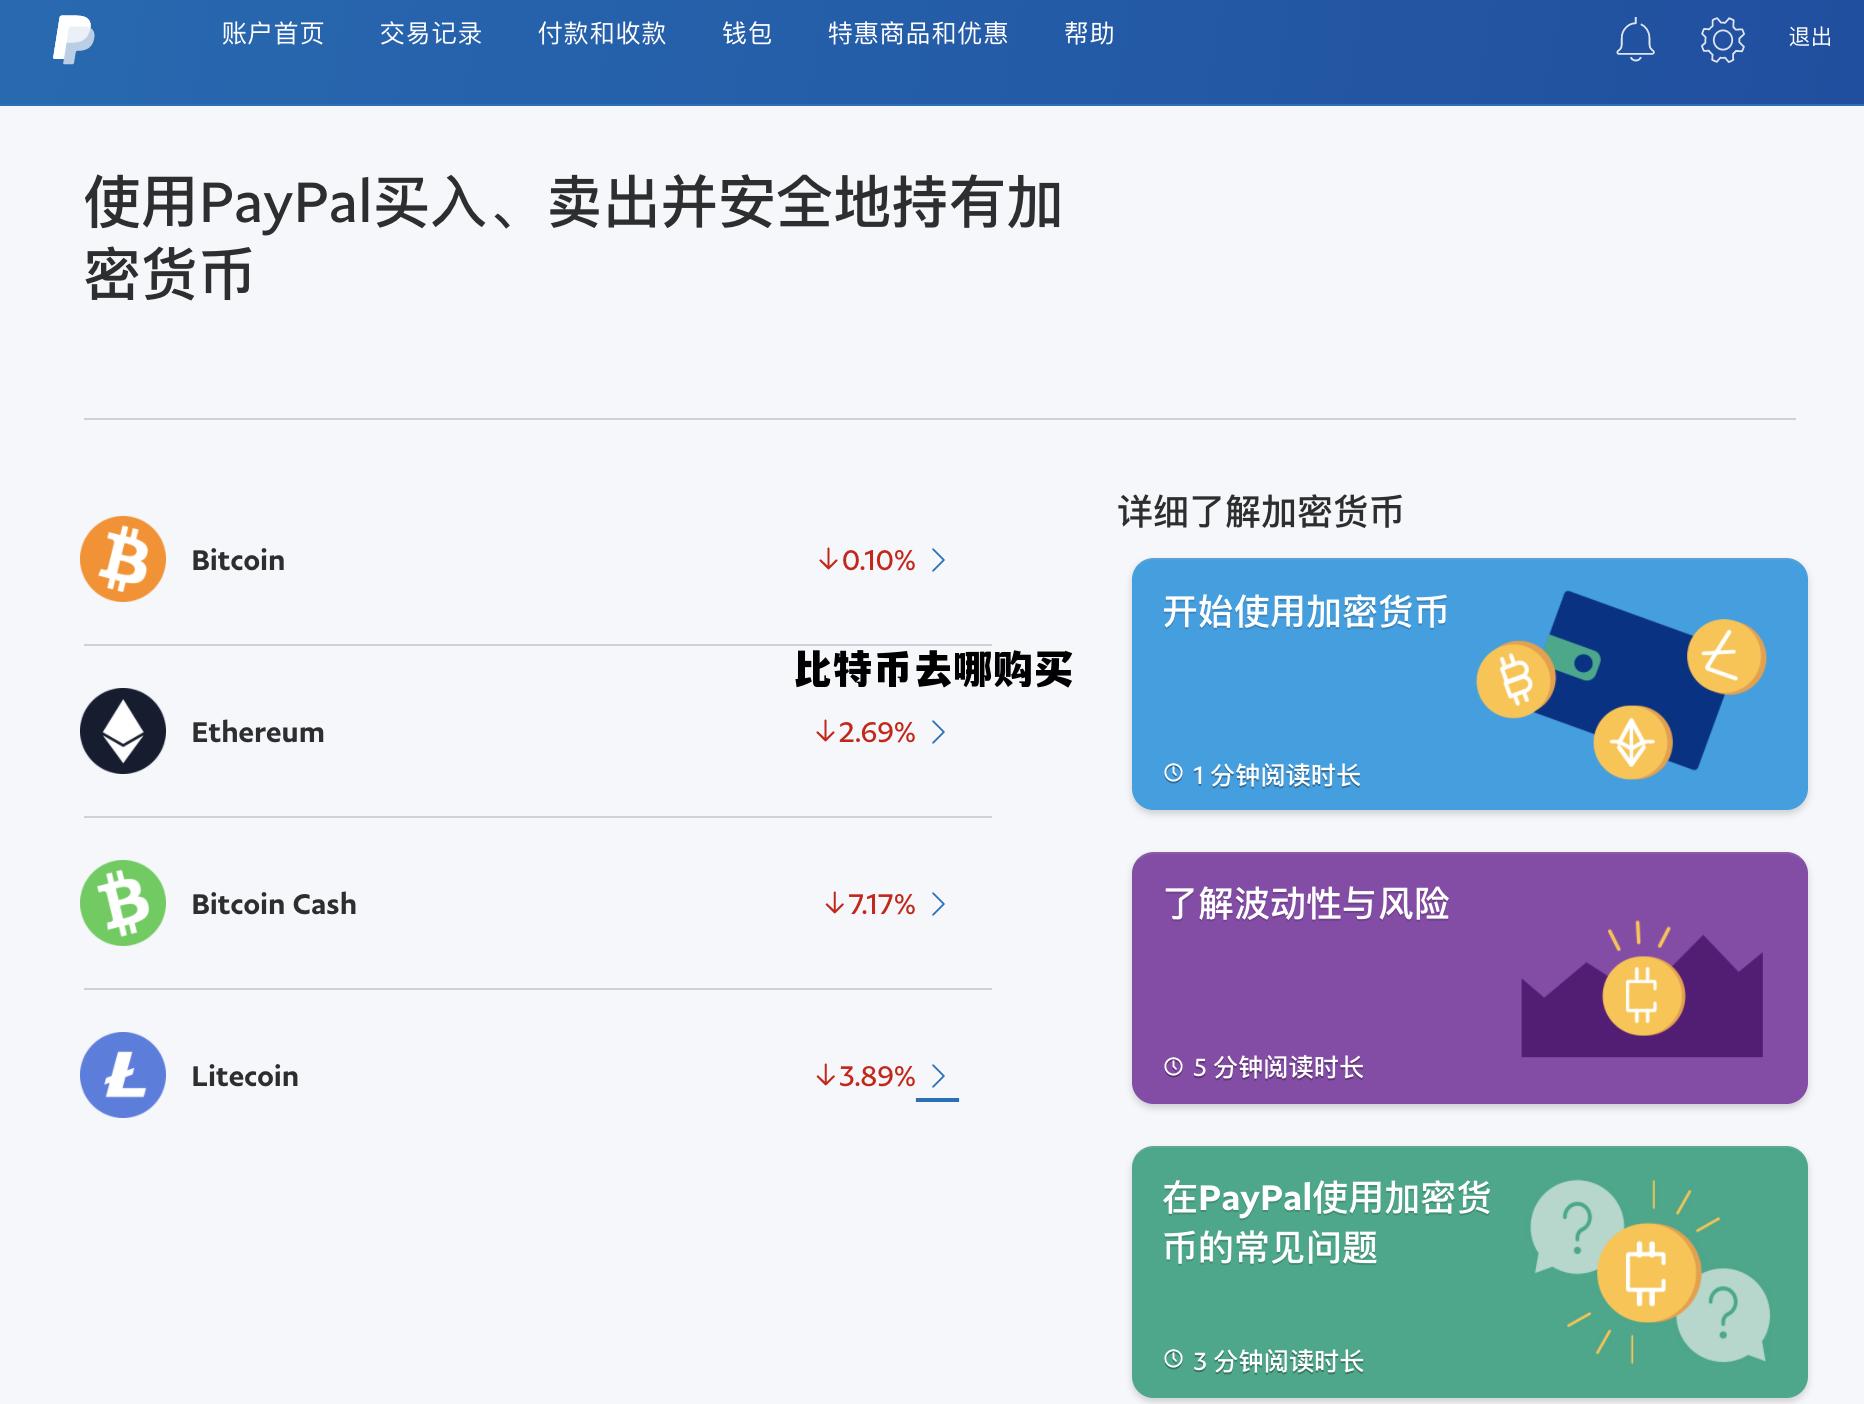Open the settings gear

point(1722,40)
